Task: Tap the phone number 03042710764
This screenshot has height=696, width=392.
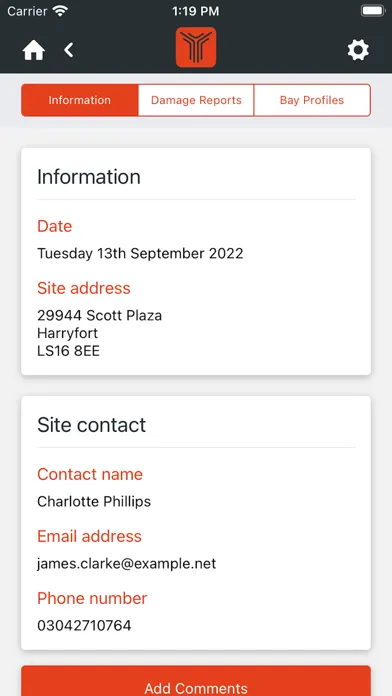Action: 84,625
